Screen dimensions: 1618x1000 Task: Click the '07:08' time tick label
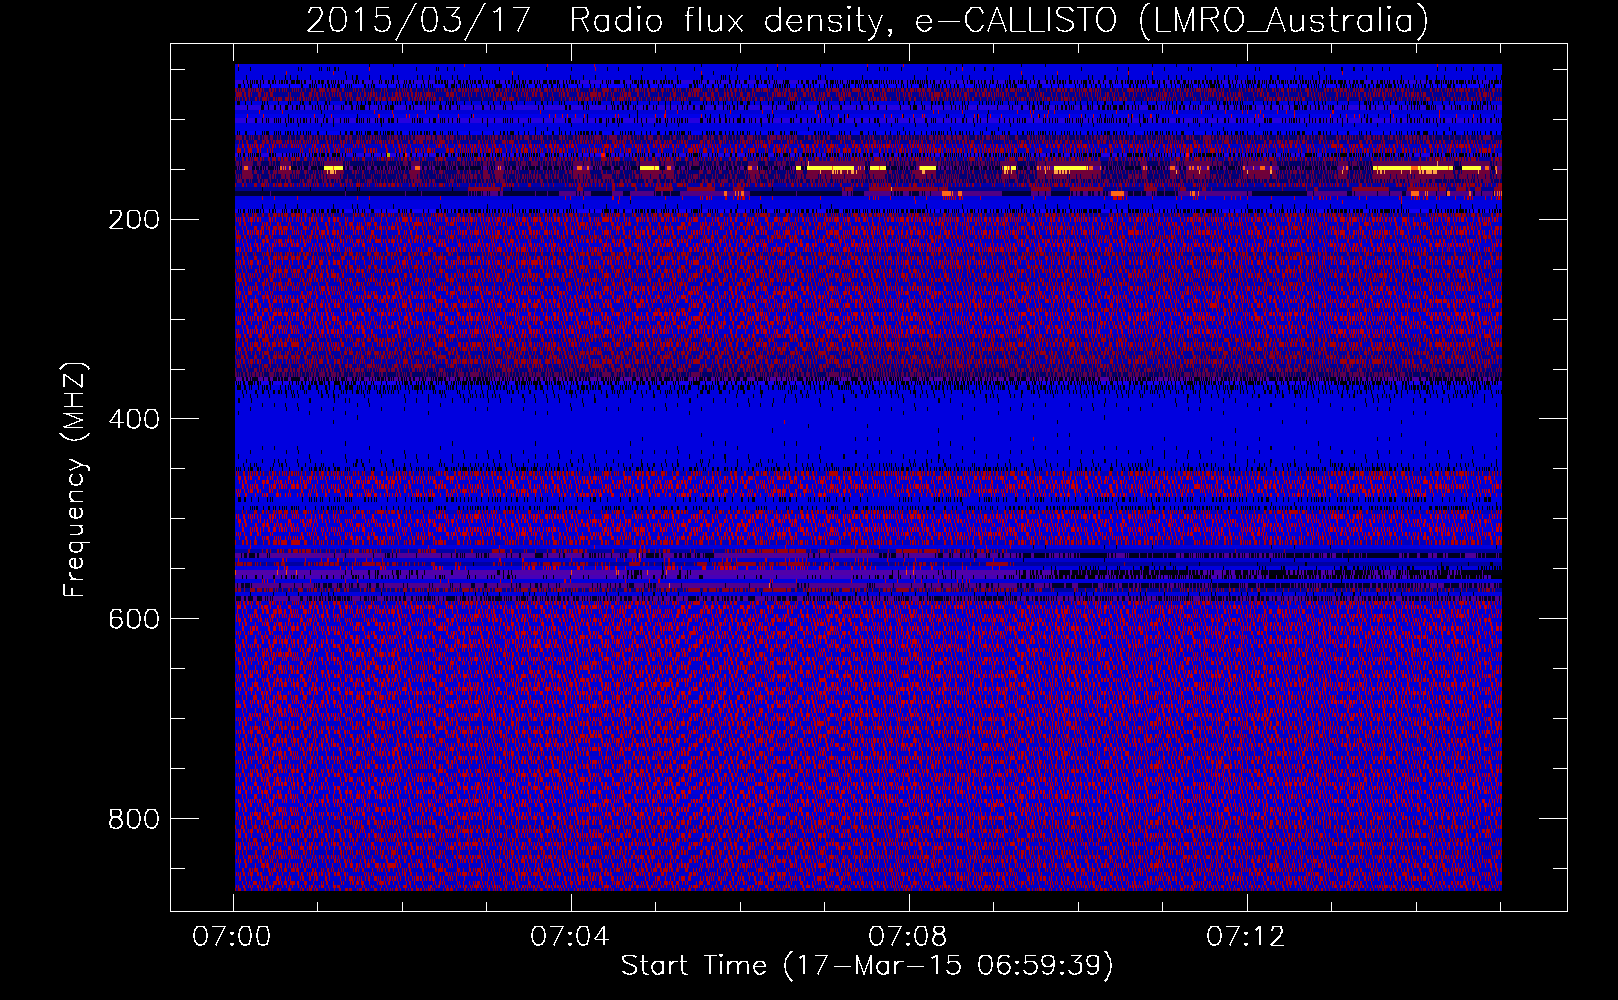pos(909,937)
